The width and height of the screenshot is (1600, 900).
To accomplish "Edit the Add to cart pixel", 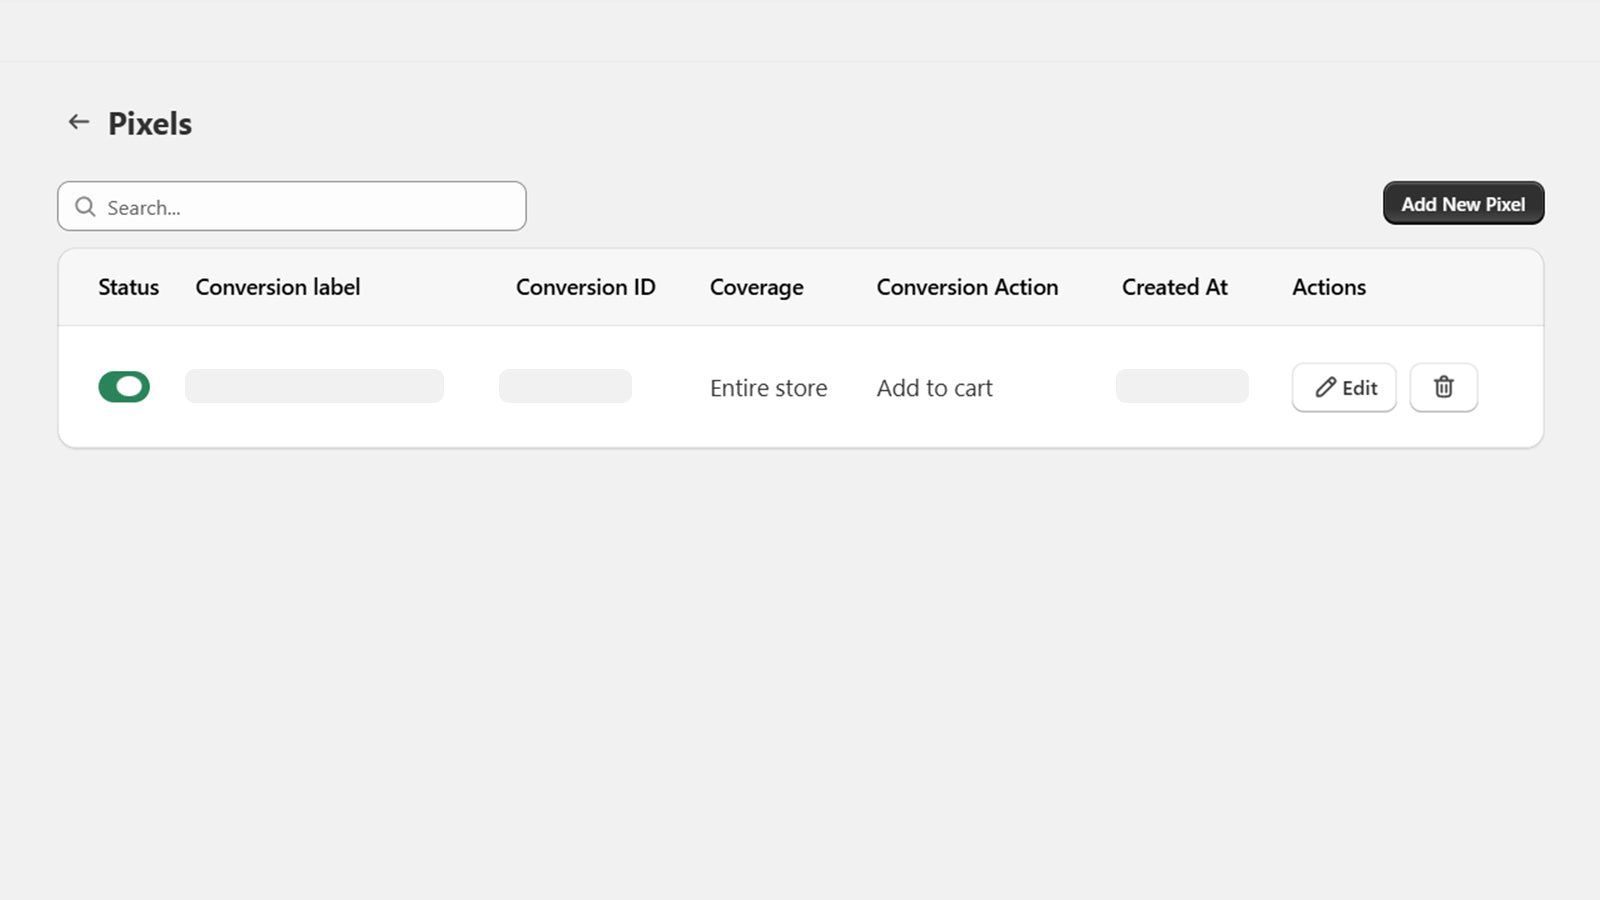I will [1344, 387].
